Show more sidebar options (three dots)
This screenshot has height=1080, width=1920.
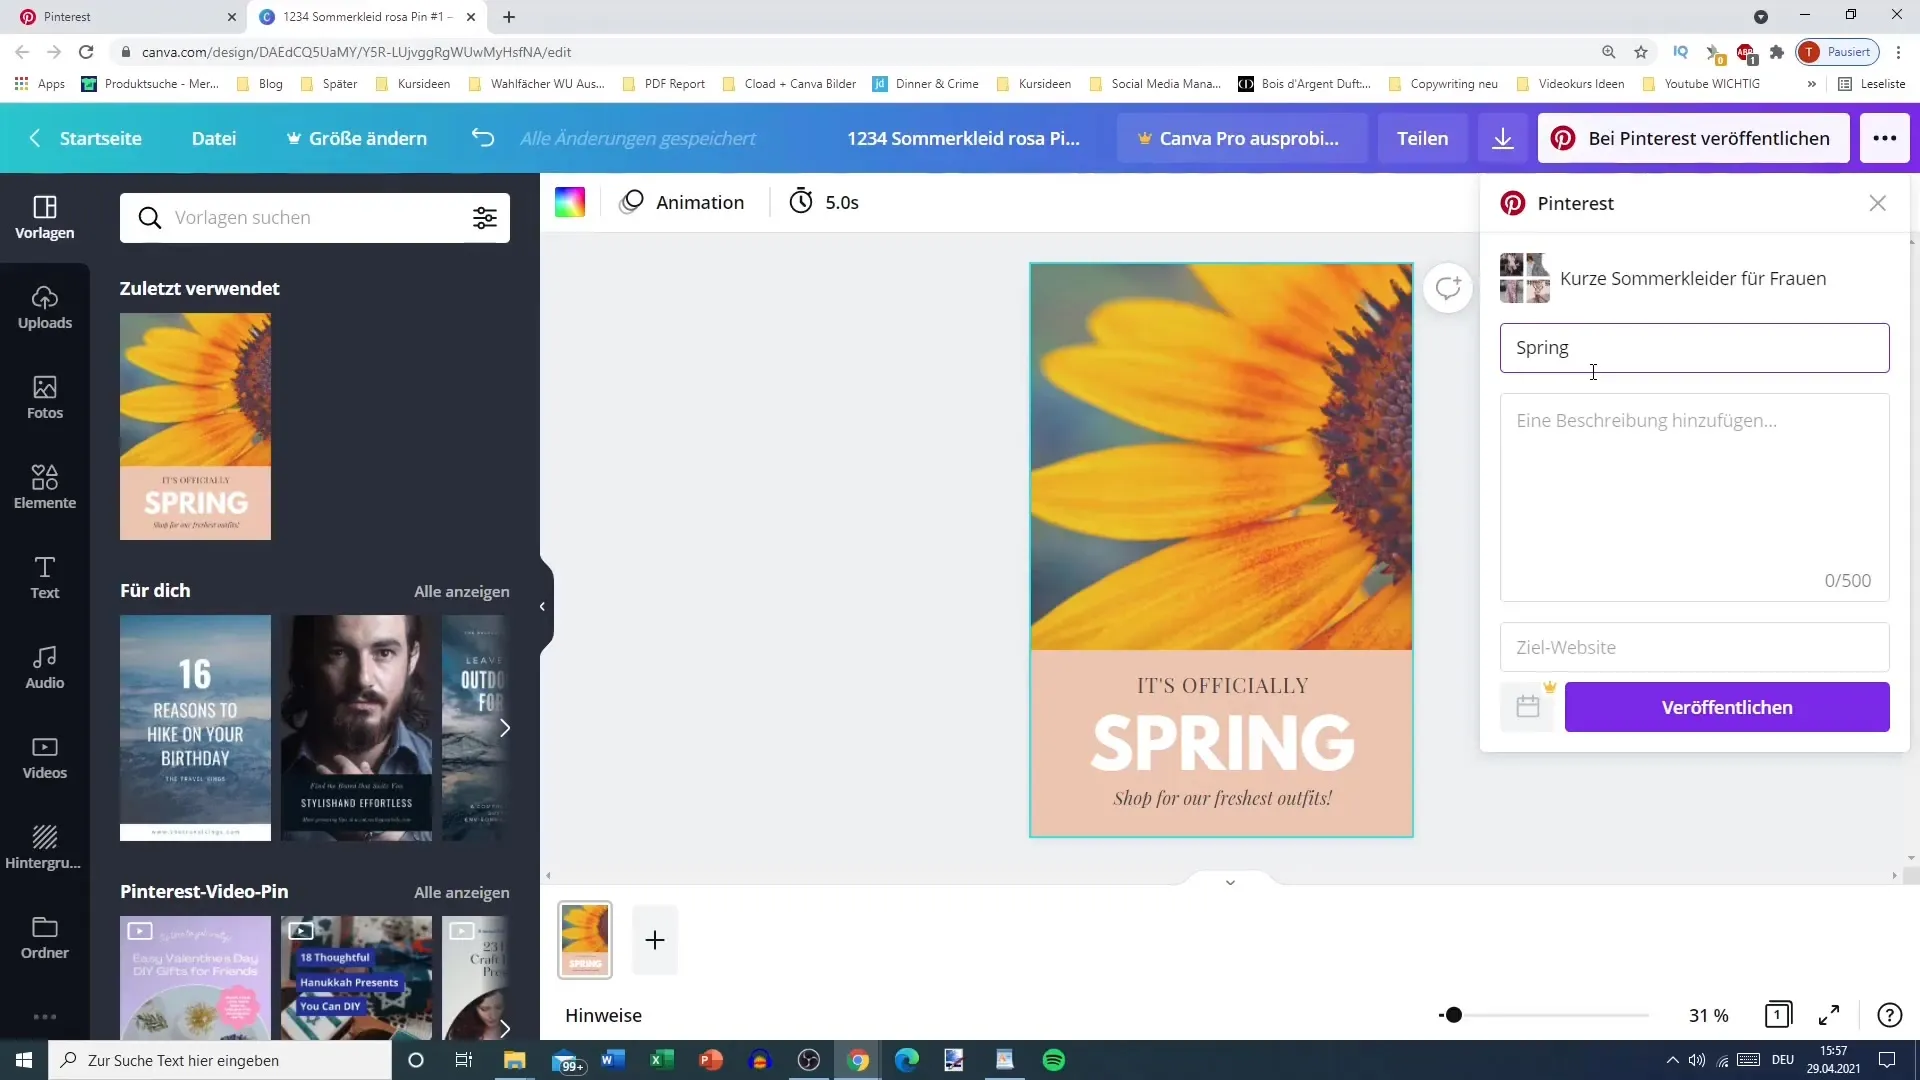tap(45, 1017)
